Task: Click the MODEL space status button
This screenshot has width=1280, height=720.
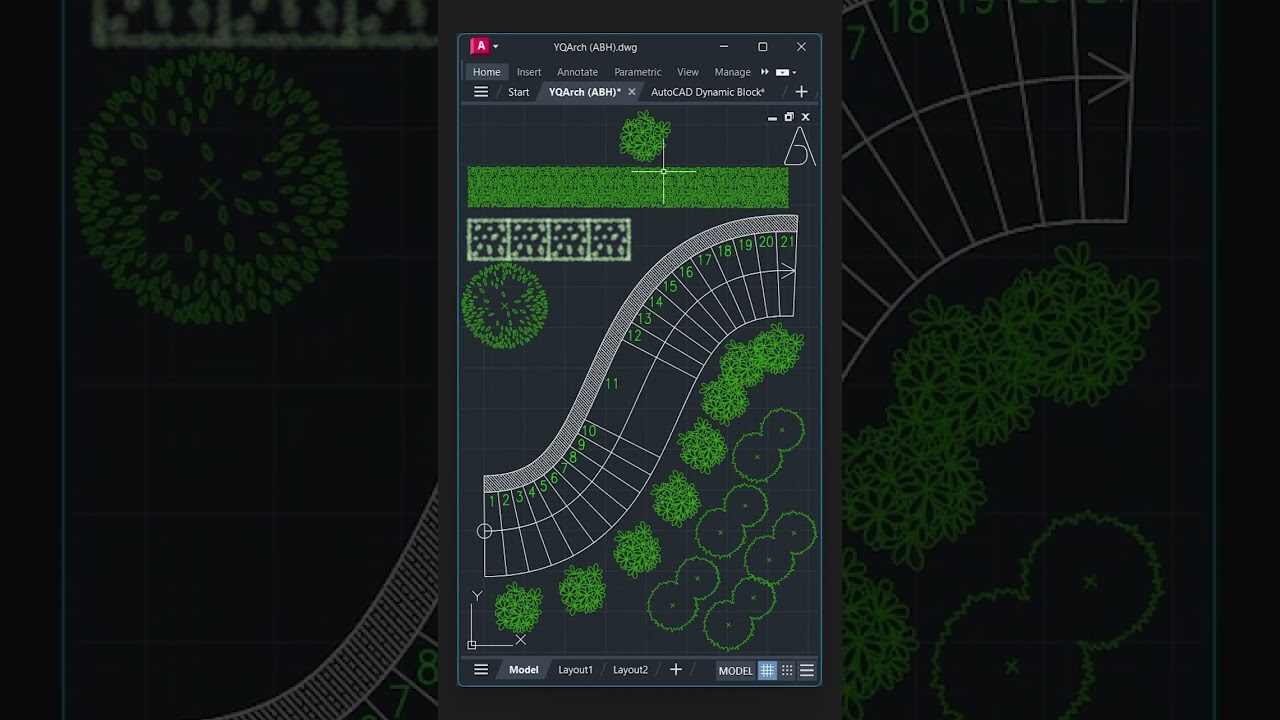Action: click(735, 671)
